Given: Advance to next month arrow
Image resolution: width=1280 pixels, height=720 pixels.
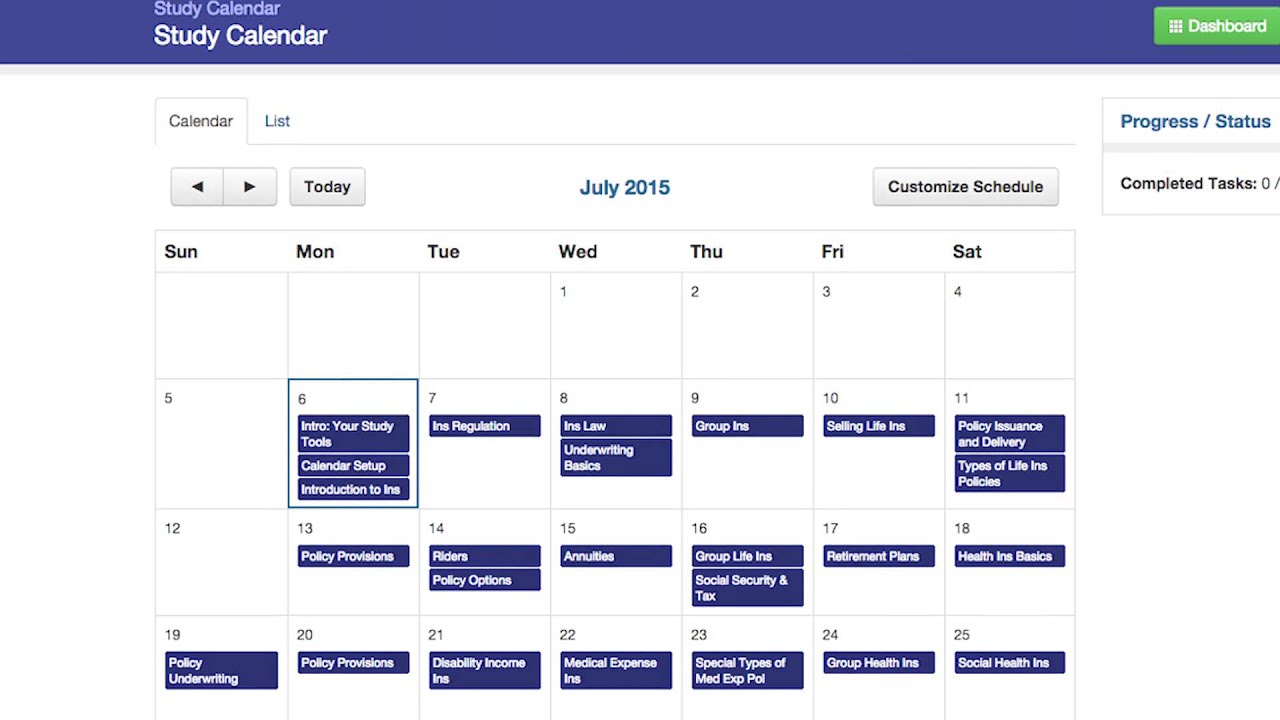Looking at the screenshot, I should [249, 187].
